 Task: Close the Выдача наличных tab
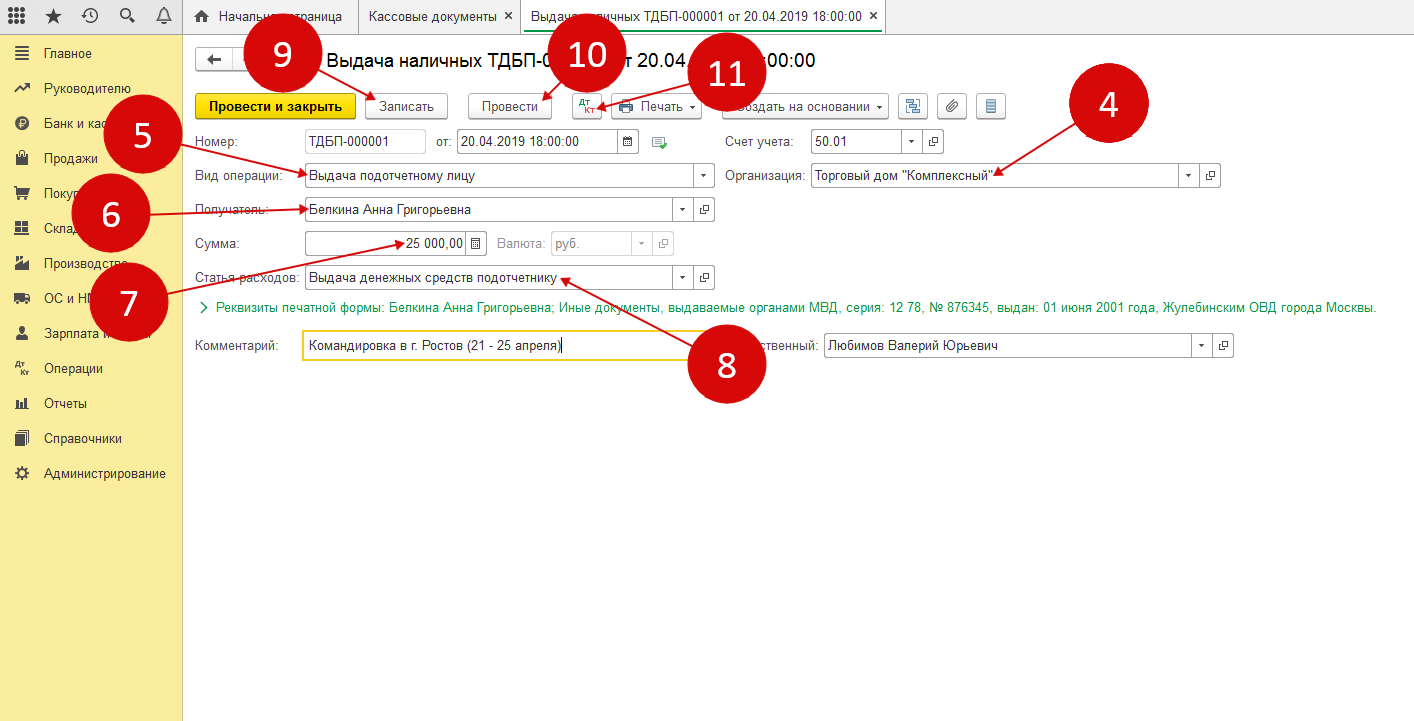(x=873, y=17)
